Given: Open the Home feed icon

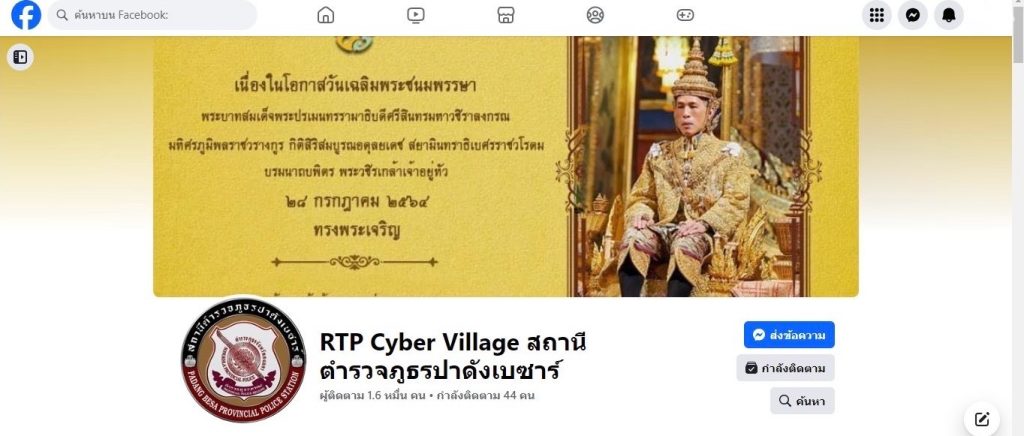Looking at the screenshot, I should click(x=325, y=15).
